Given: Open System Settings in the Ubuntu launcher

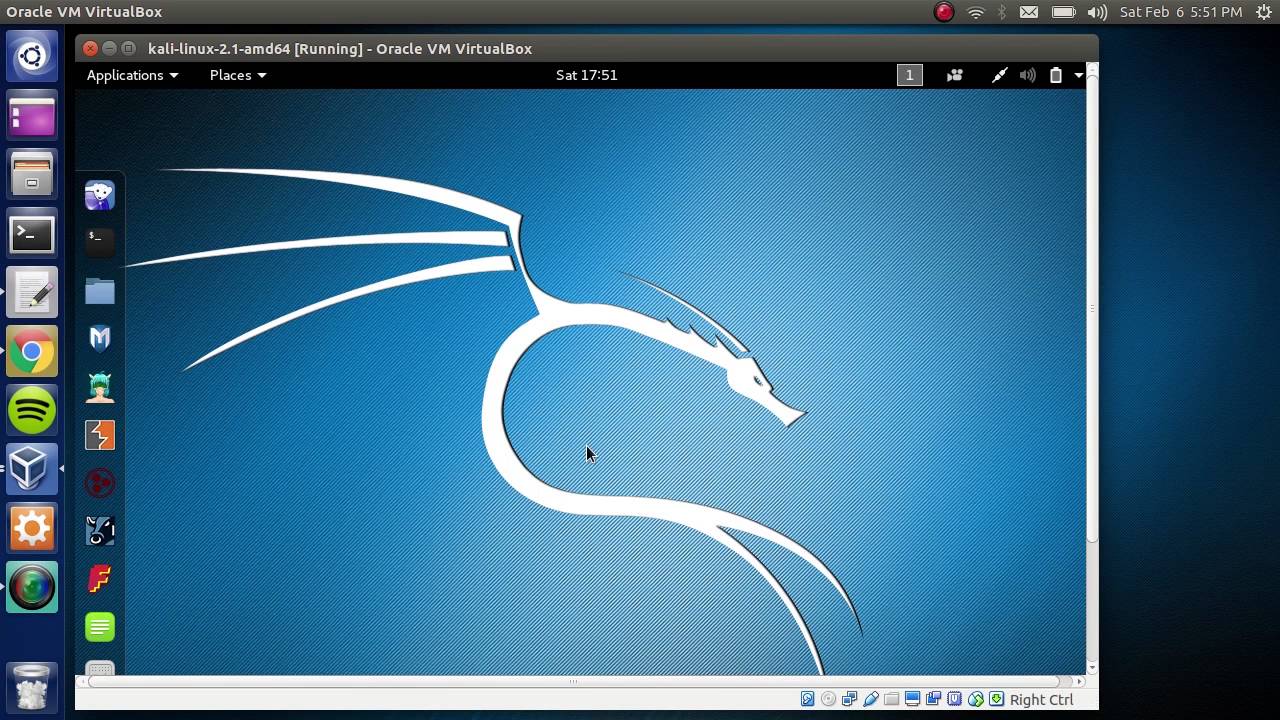Looking at the screenshot, I should (x=32, y=528).
